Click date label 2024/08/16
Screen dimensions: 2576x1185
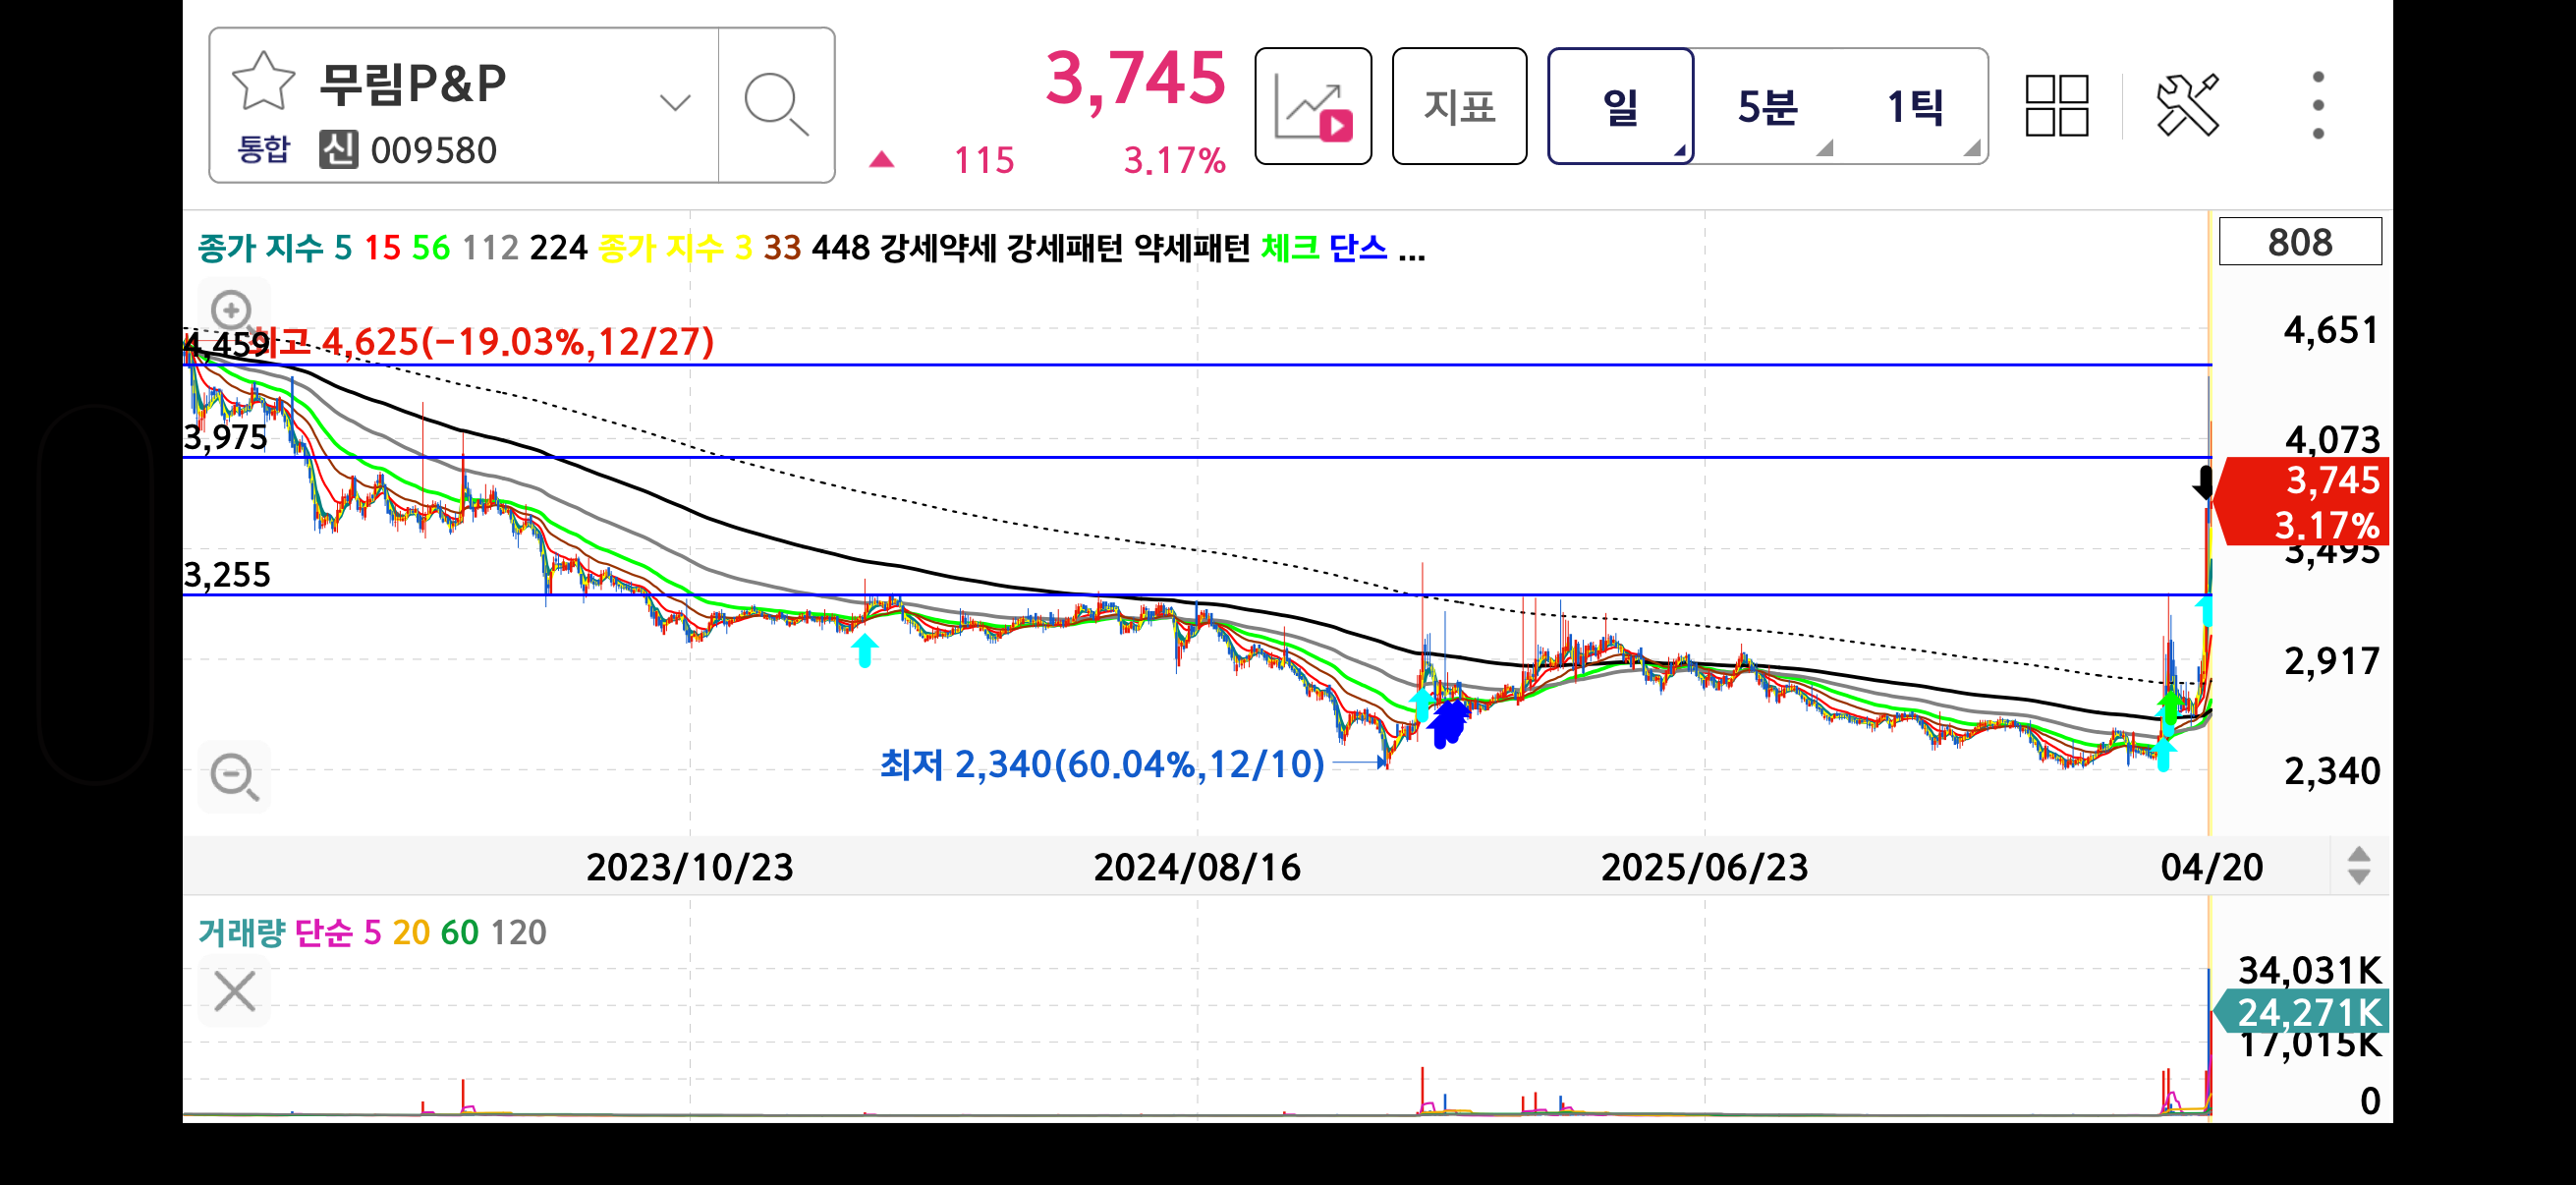1197,867
